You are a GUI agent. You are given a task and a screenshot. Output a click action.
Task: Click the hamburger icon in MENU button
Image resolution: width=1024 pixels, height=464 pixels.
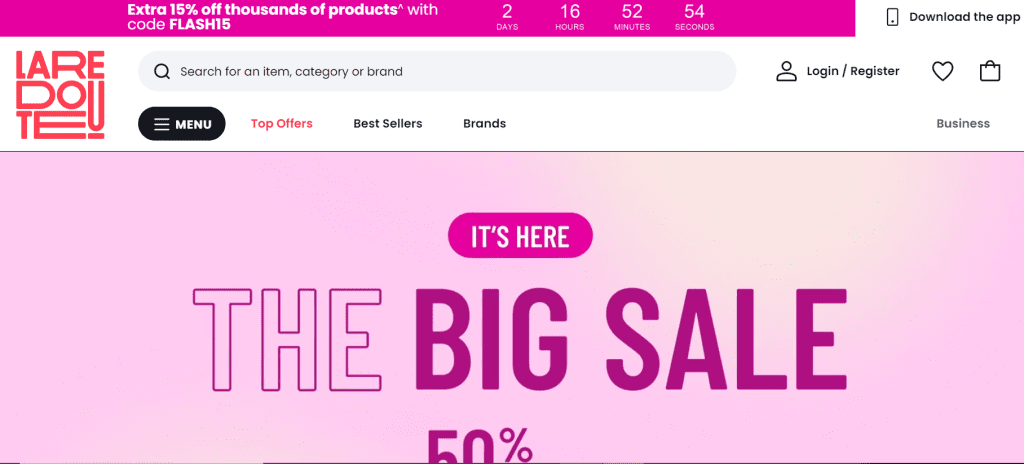click(161, 124)
